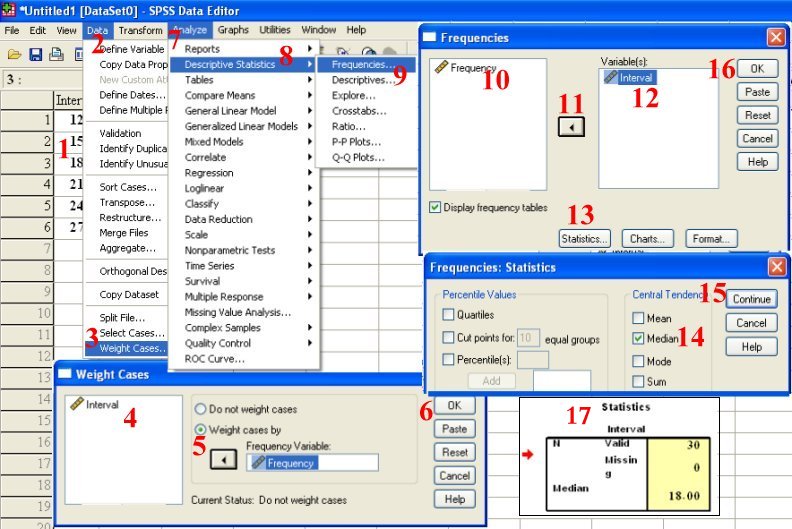Click ruler icon beside Interval in Weight Cases
Viewport: 792px width, 529px height.
(77, 404)
